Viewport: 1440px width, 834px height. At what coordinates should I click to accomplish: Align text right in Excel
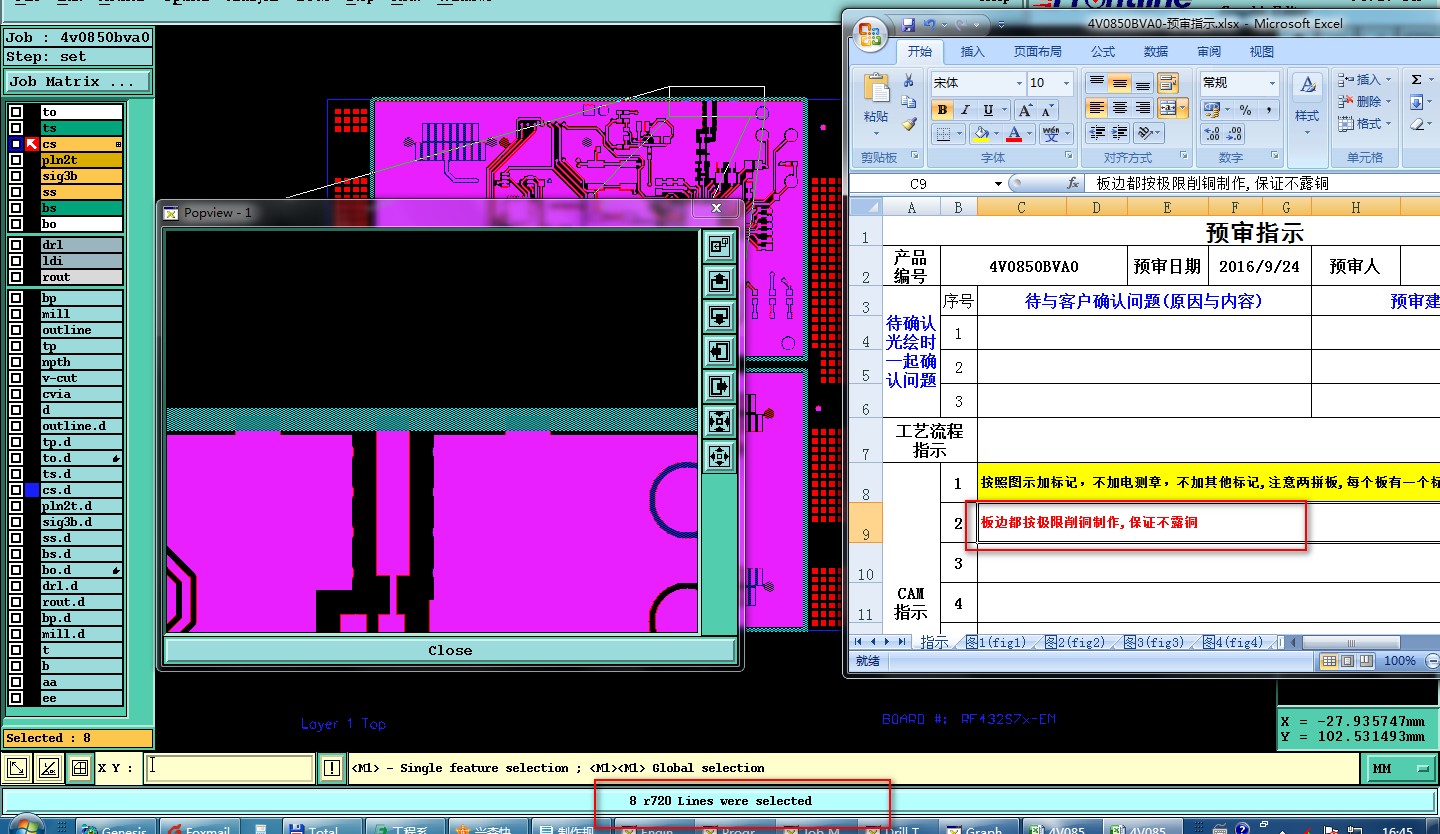(x=1143, y=108)
